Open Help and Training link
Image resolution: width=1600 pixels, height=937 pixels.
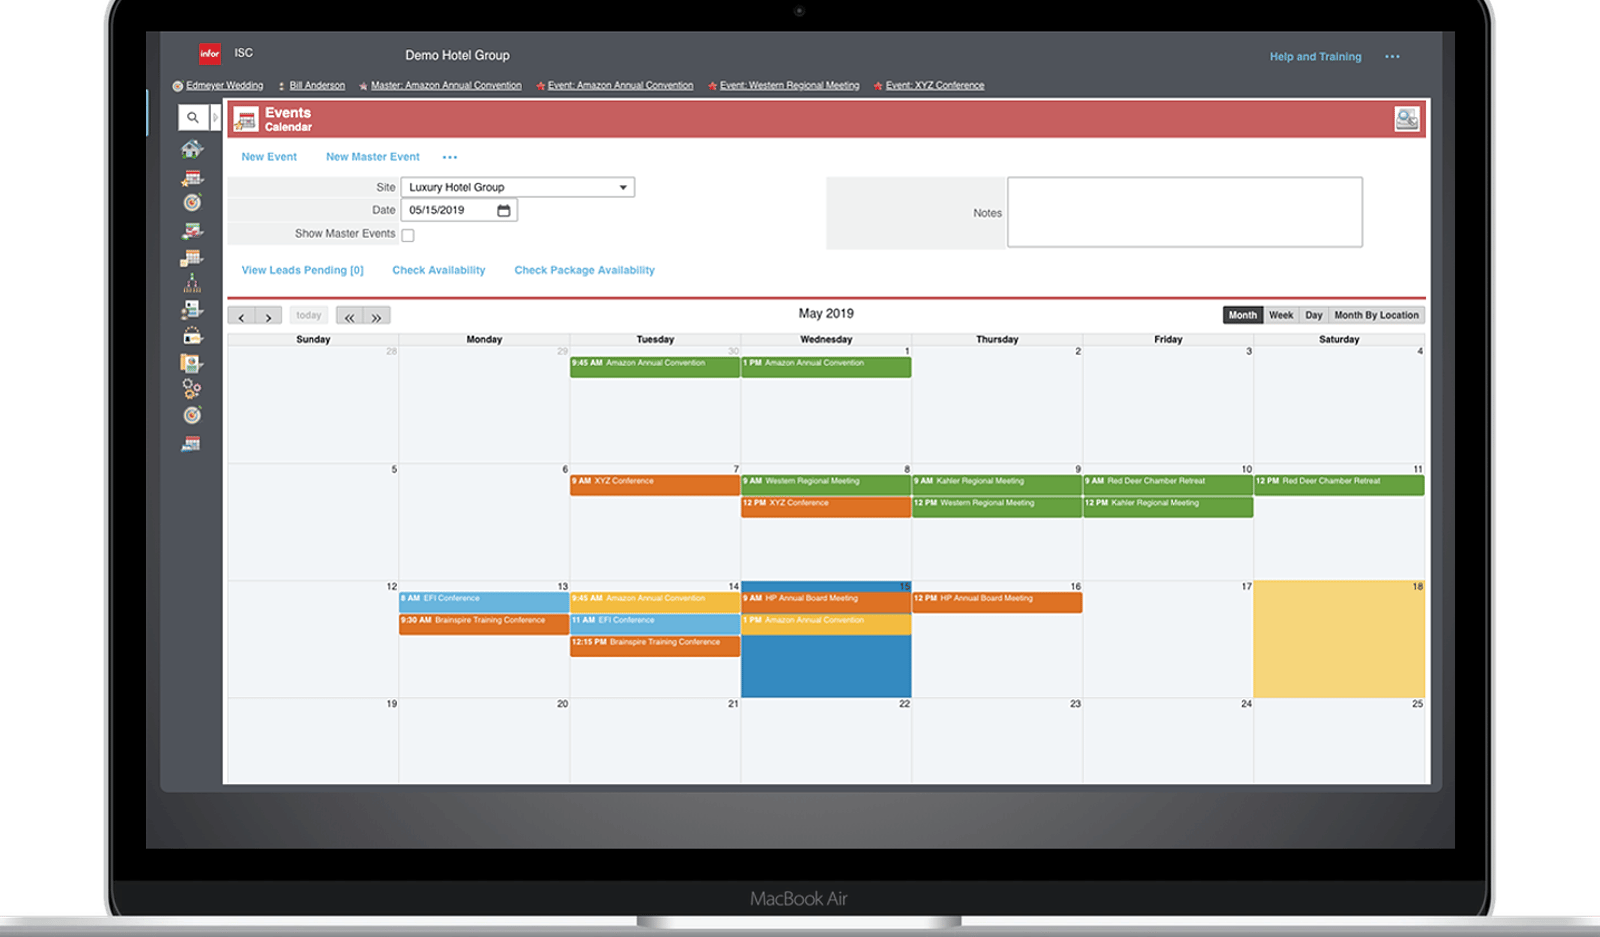coord(1315,57)
